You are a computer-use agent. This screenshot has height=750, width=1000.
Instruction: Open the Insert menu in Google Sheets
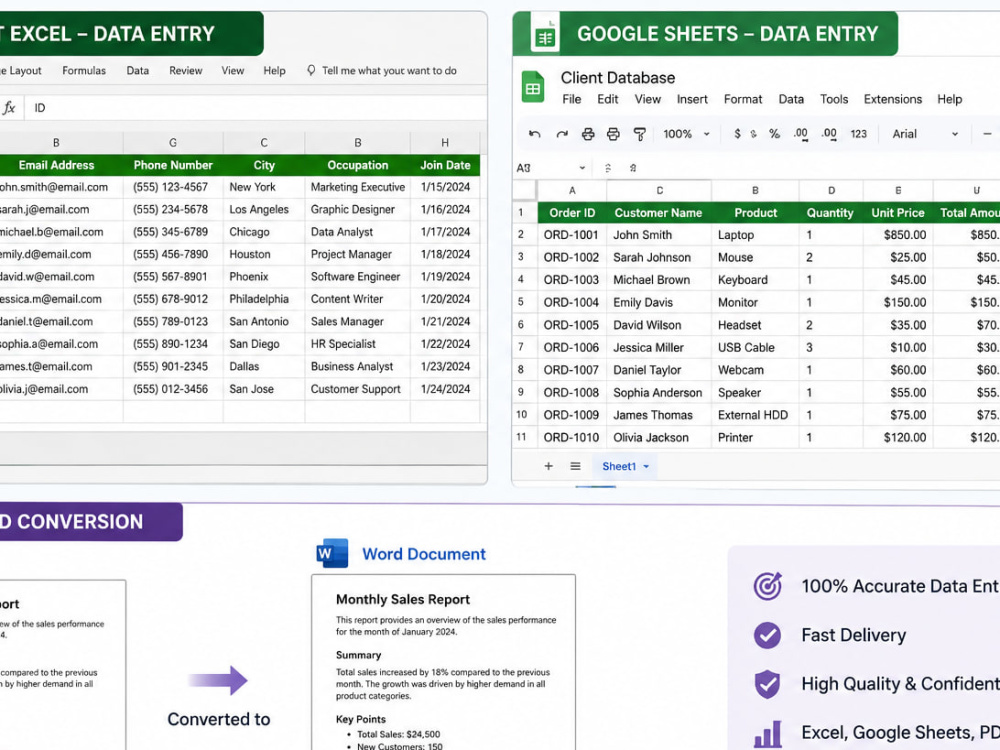[692, 99]
